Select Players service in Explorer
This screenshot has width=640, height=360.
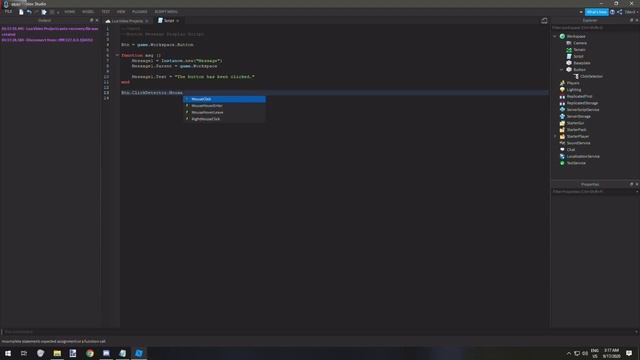(573, 83)
